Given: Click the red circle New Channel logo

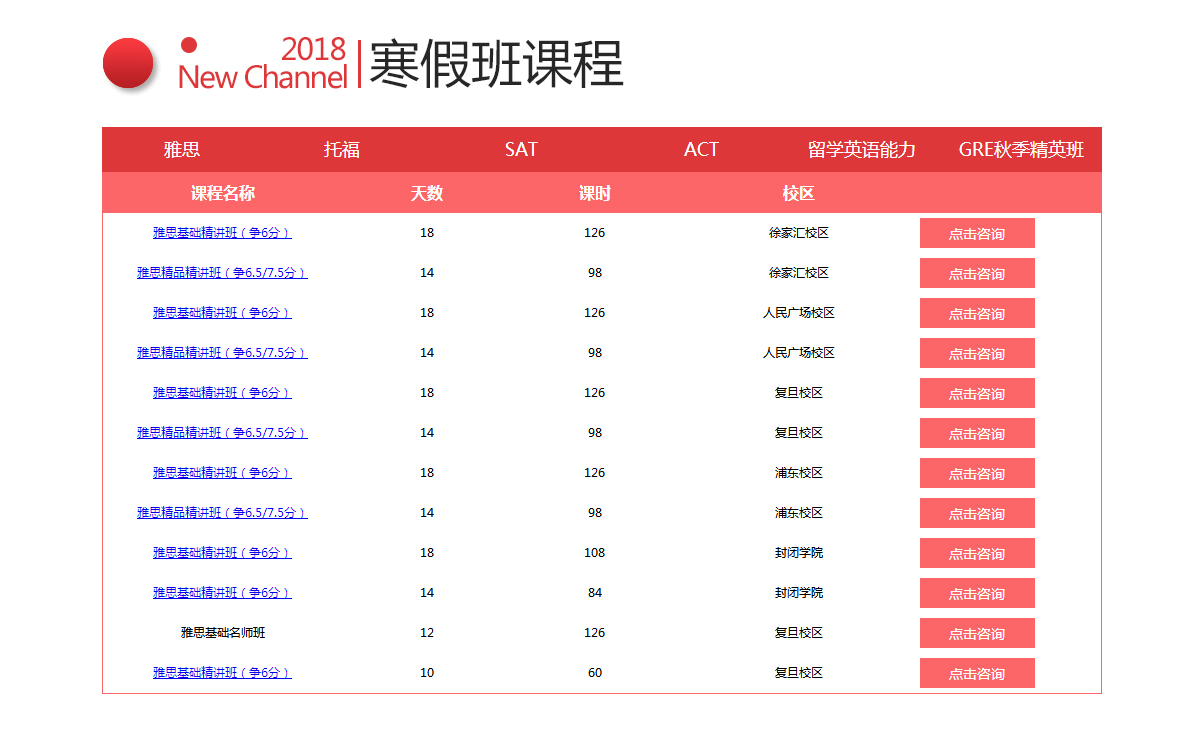Looking at the screenshot, I should point(128,63).
